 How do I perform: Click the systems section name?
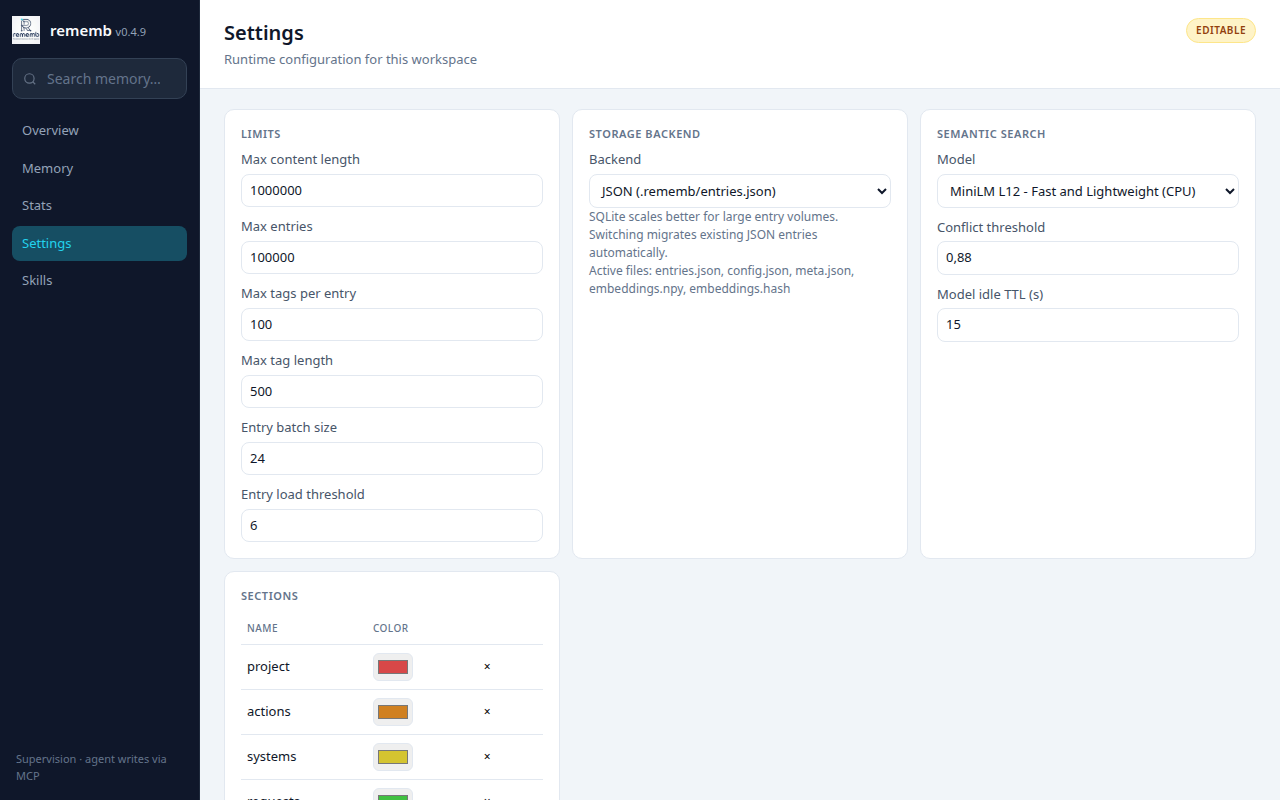(x=272, y=756)
